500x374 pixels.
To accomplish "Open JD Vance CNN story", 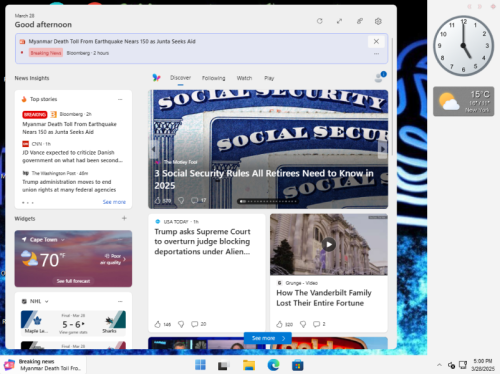I will [72, 156].
